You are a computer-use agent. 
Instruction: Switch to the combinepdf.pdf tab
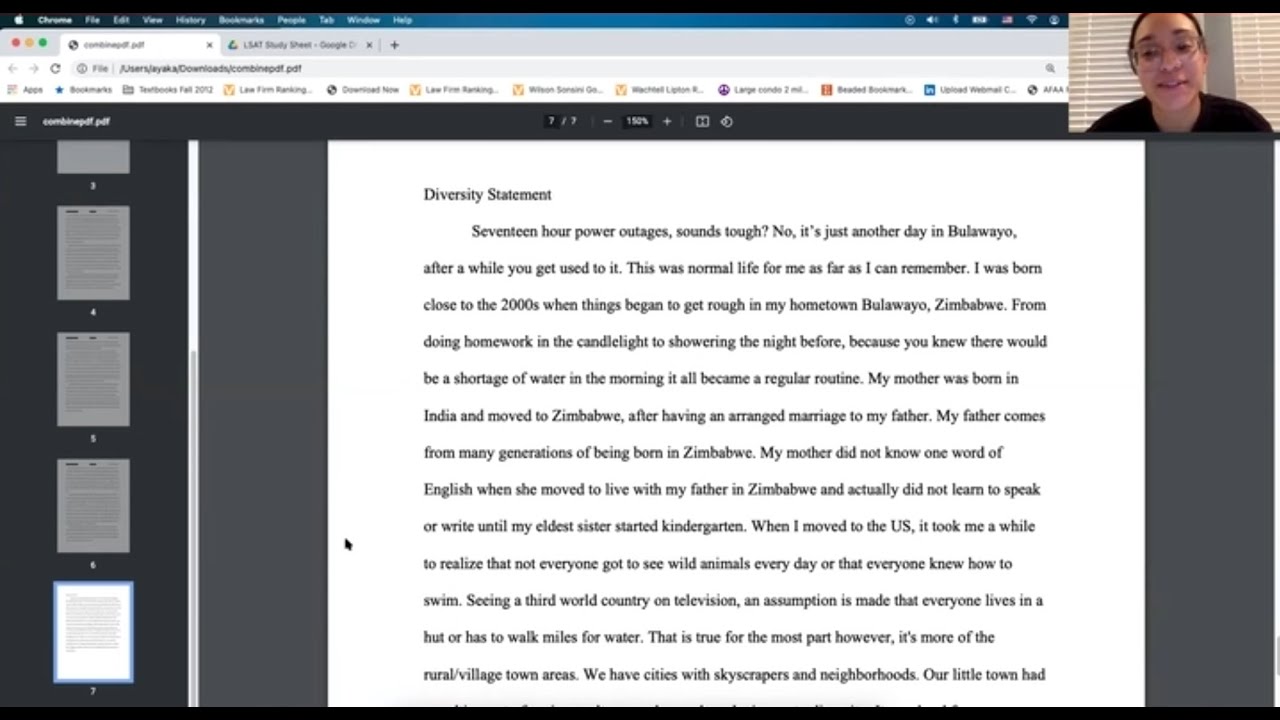(139, 45)
